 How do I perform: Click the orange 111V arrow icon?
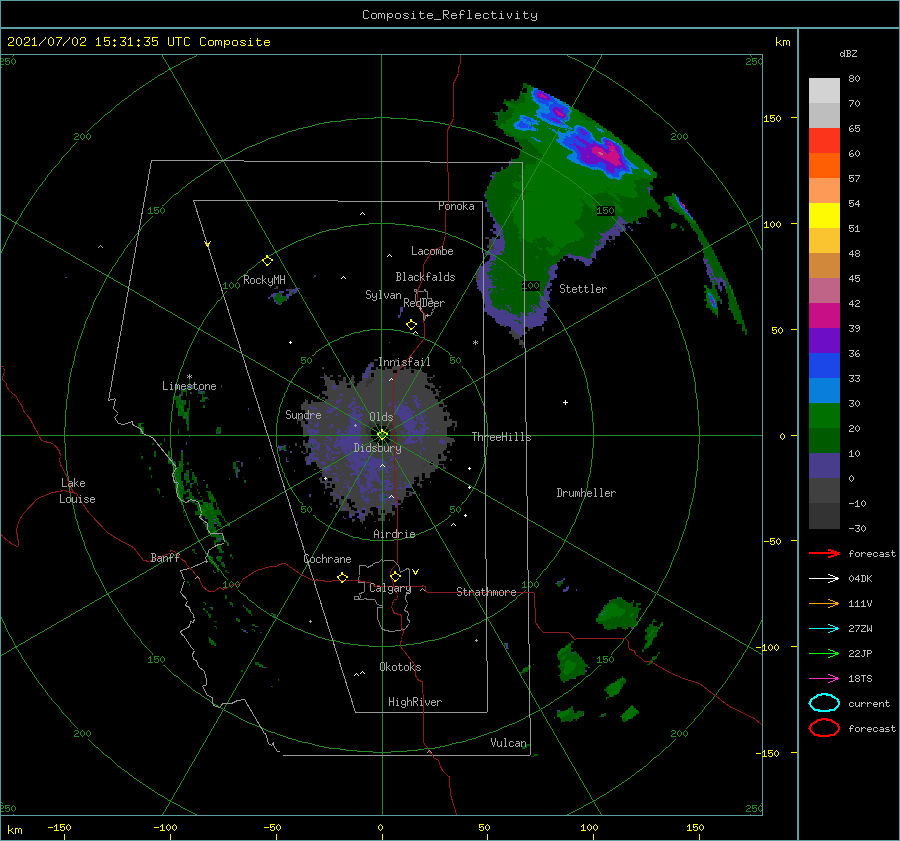[824, 603]
